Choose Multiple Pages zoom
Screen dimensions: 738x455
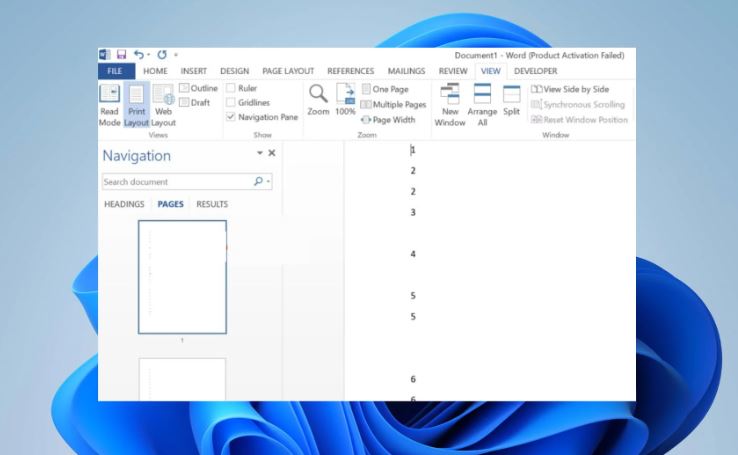[393, 104]
